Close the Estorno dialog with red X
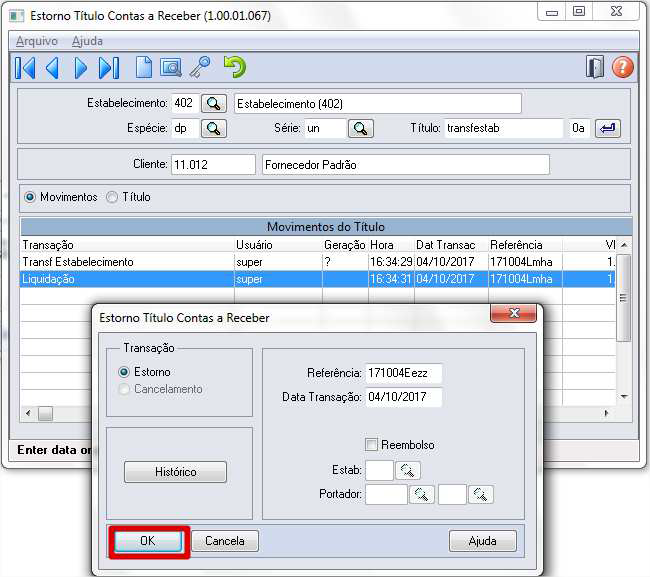Image resolution: width=650 pixels, height=577 pixels. click(x=514, y=313)
